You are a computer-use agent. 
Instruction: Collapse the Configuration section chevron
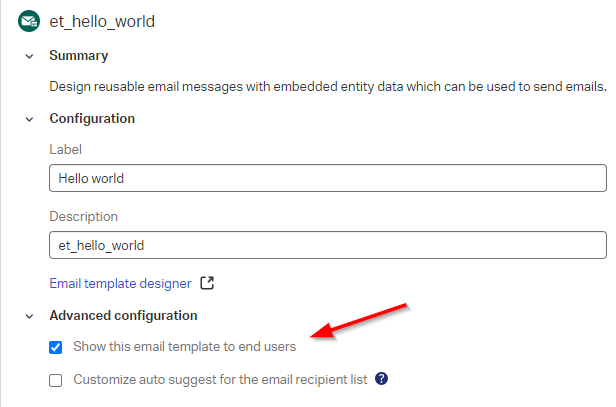tap(29, 119)
